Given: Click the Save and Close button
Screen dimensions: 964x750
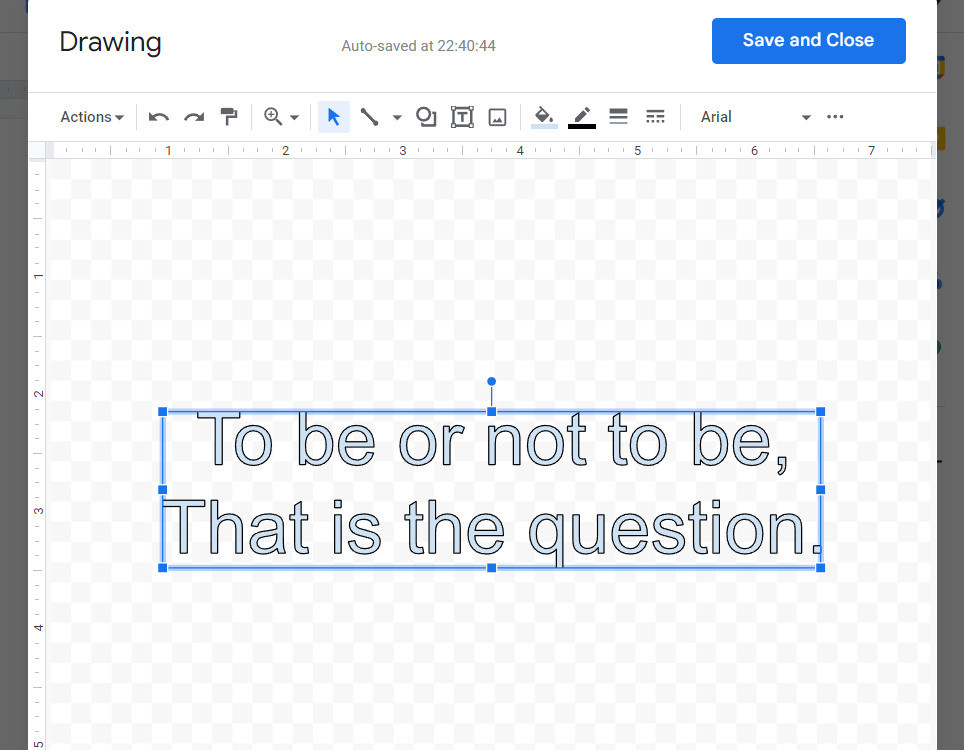Looking at the screenshot, I should pos(808,41).
